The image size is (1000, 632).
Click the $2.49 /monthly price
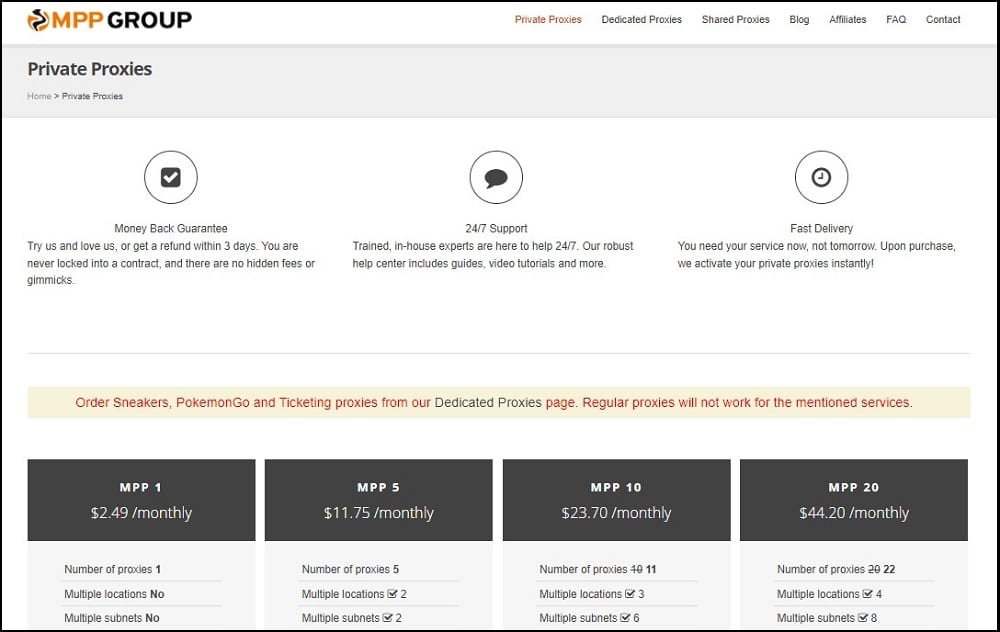coord(141,513)
